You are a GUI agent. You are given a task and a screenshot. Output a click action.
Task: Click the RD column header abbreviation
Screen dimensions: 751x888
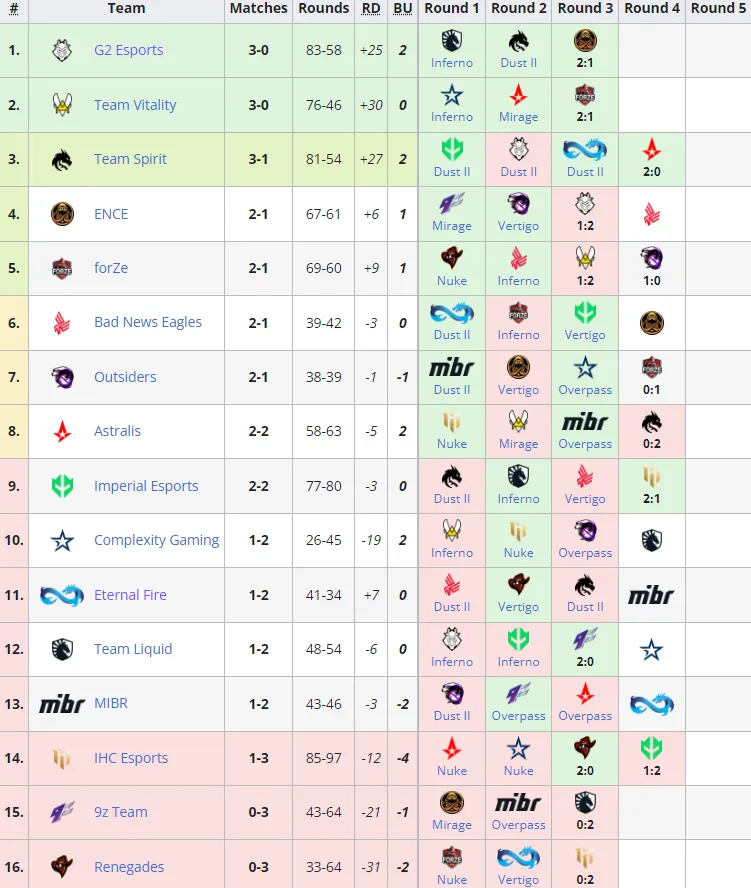click(371, 8)
